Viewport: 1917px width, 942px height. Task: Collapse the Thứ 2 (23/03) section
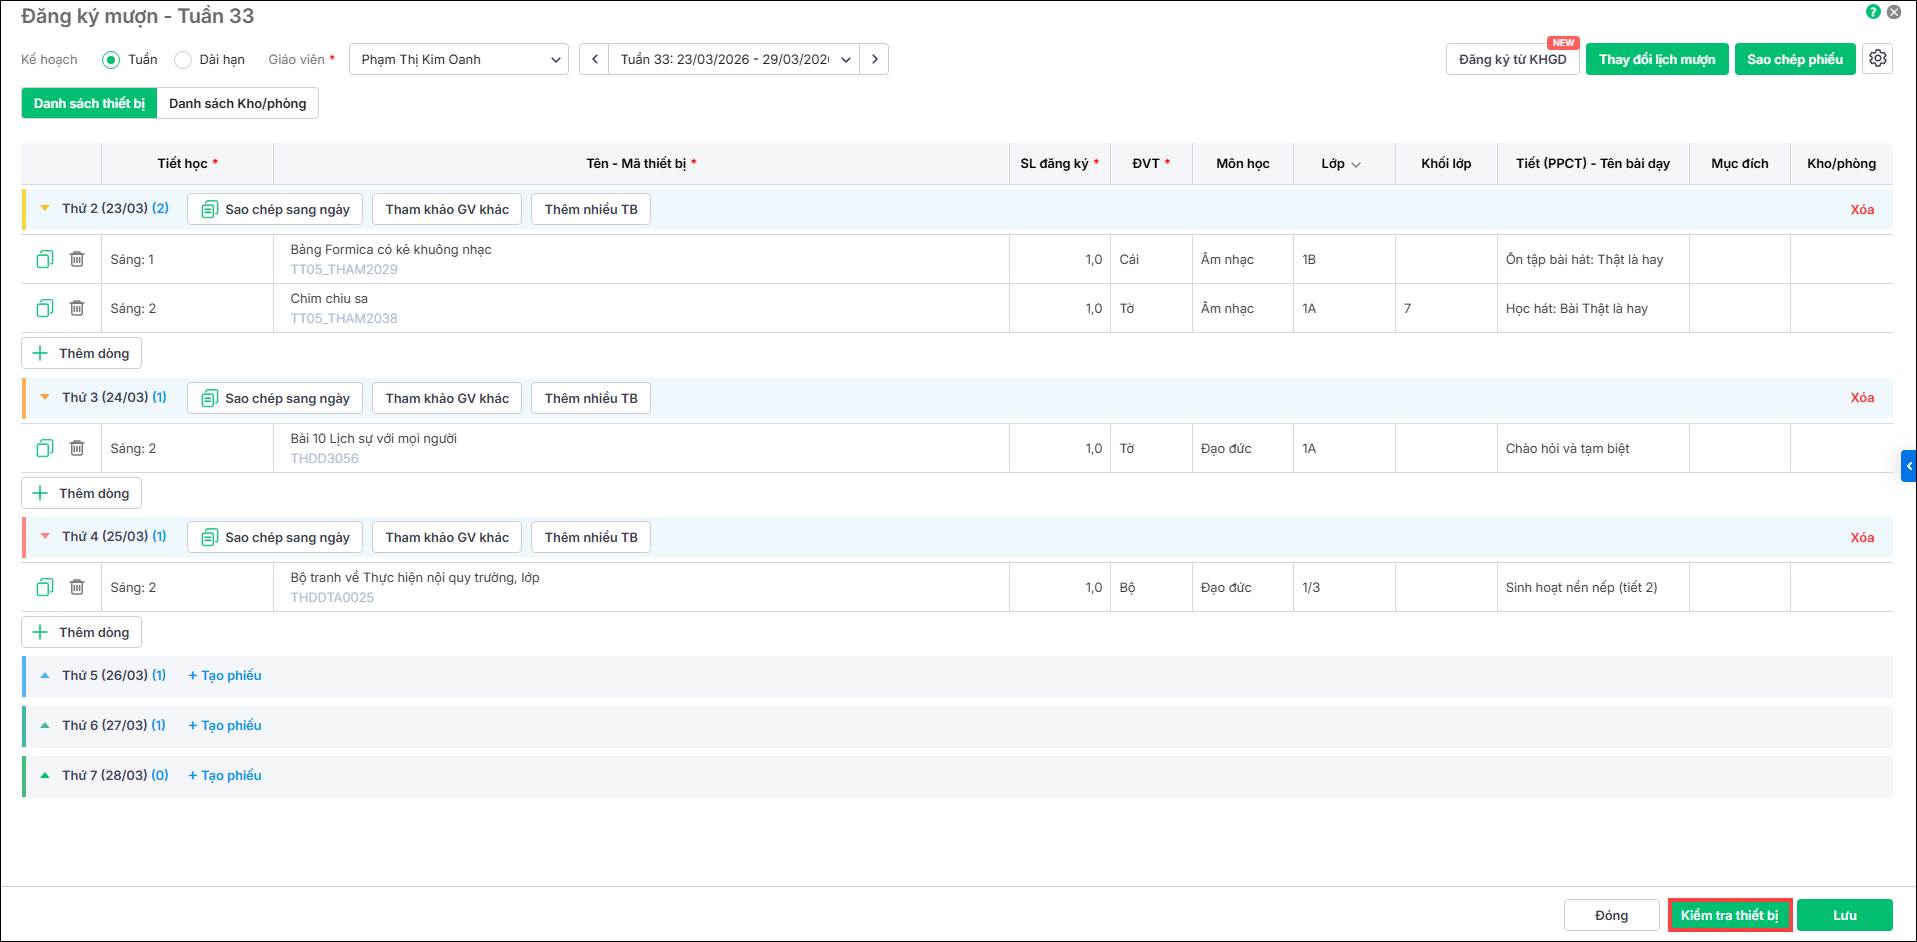tap(45, 208)
